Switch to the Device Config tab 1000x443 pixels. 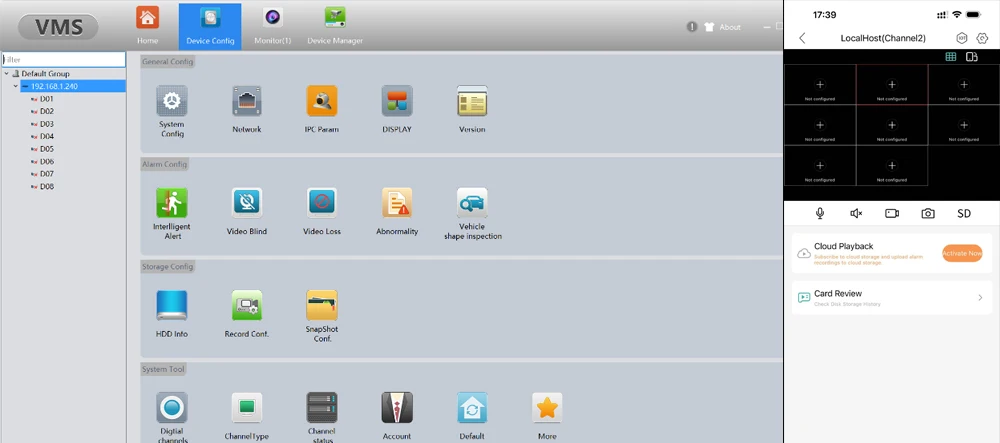click(x=210, y=26)
